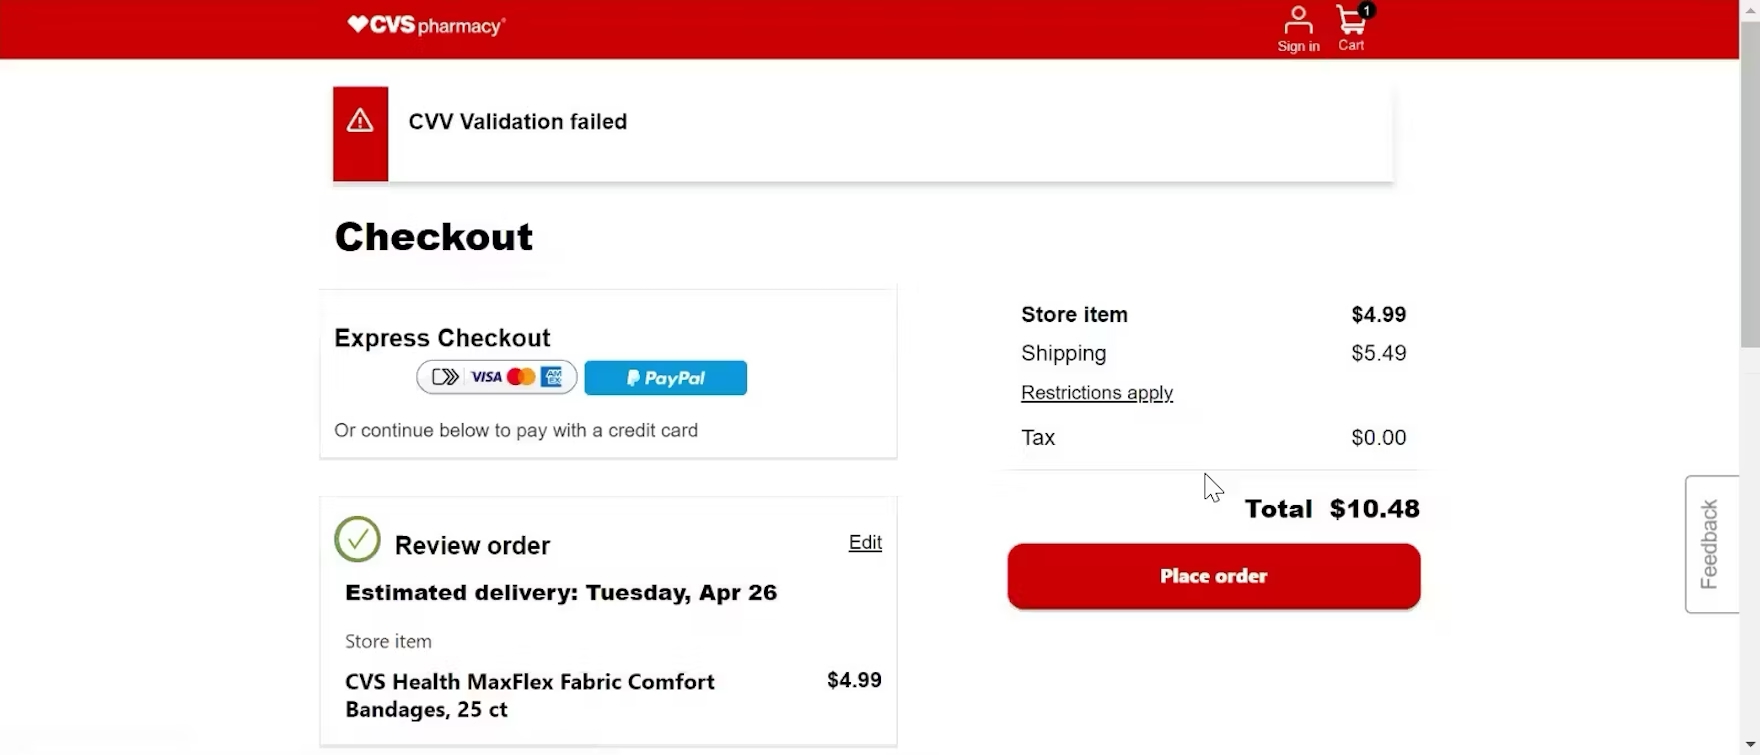Edit the Review order section

pos(865,542)
